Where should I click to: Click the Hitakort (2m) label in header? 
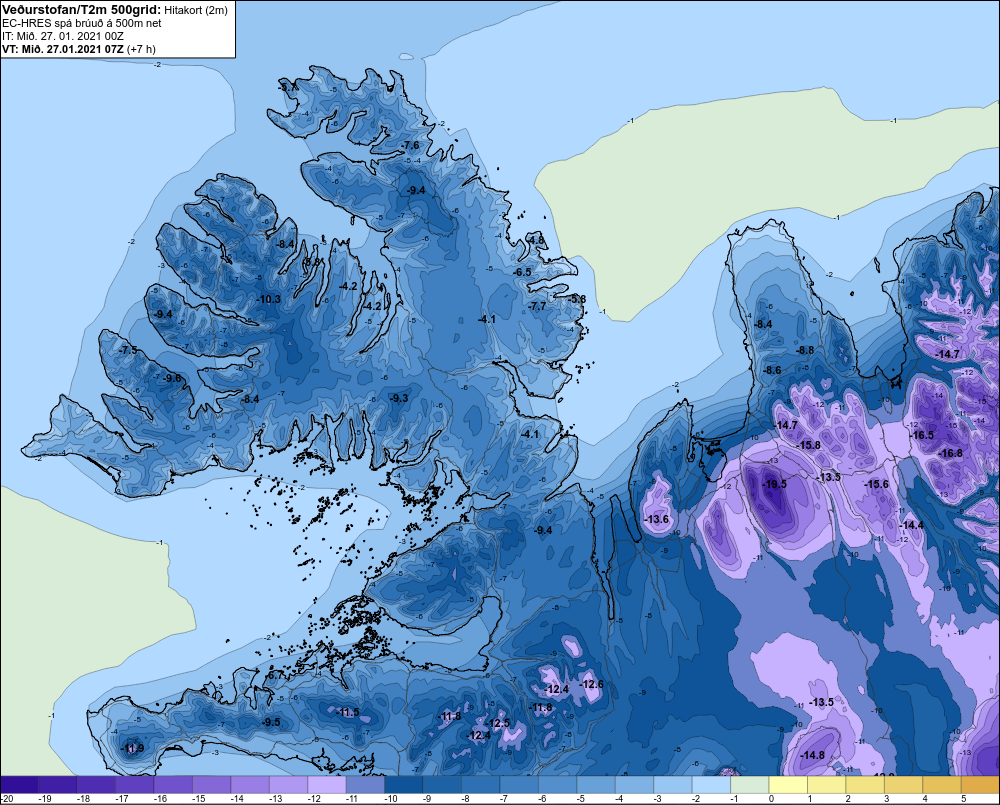click(196, 10)
